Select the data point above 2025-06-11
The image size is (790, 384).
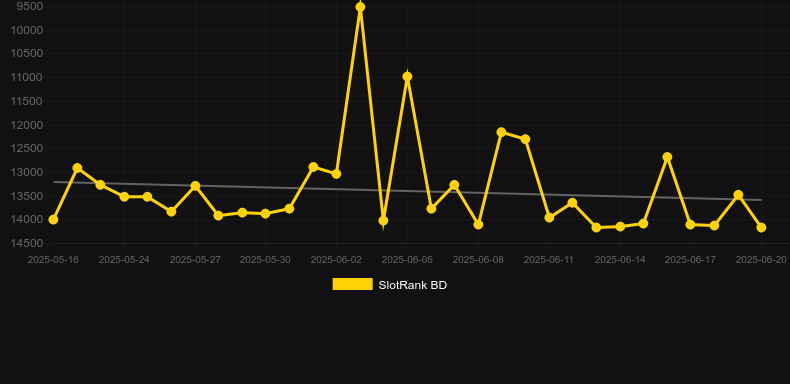[x=549, y=218]
